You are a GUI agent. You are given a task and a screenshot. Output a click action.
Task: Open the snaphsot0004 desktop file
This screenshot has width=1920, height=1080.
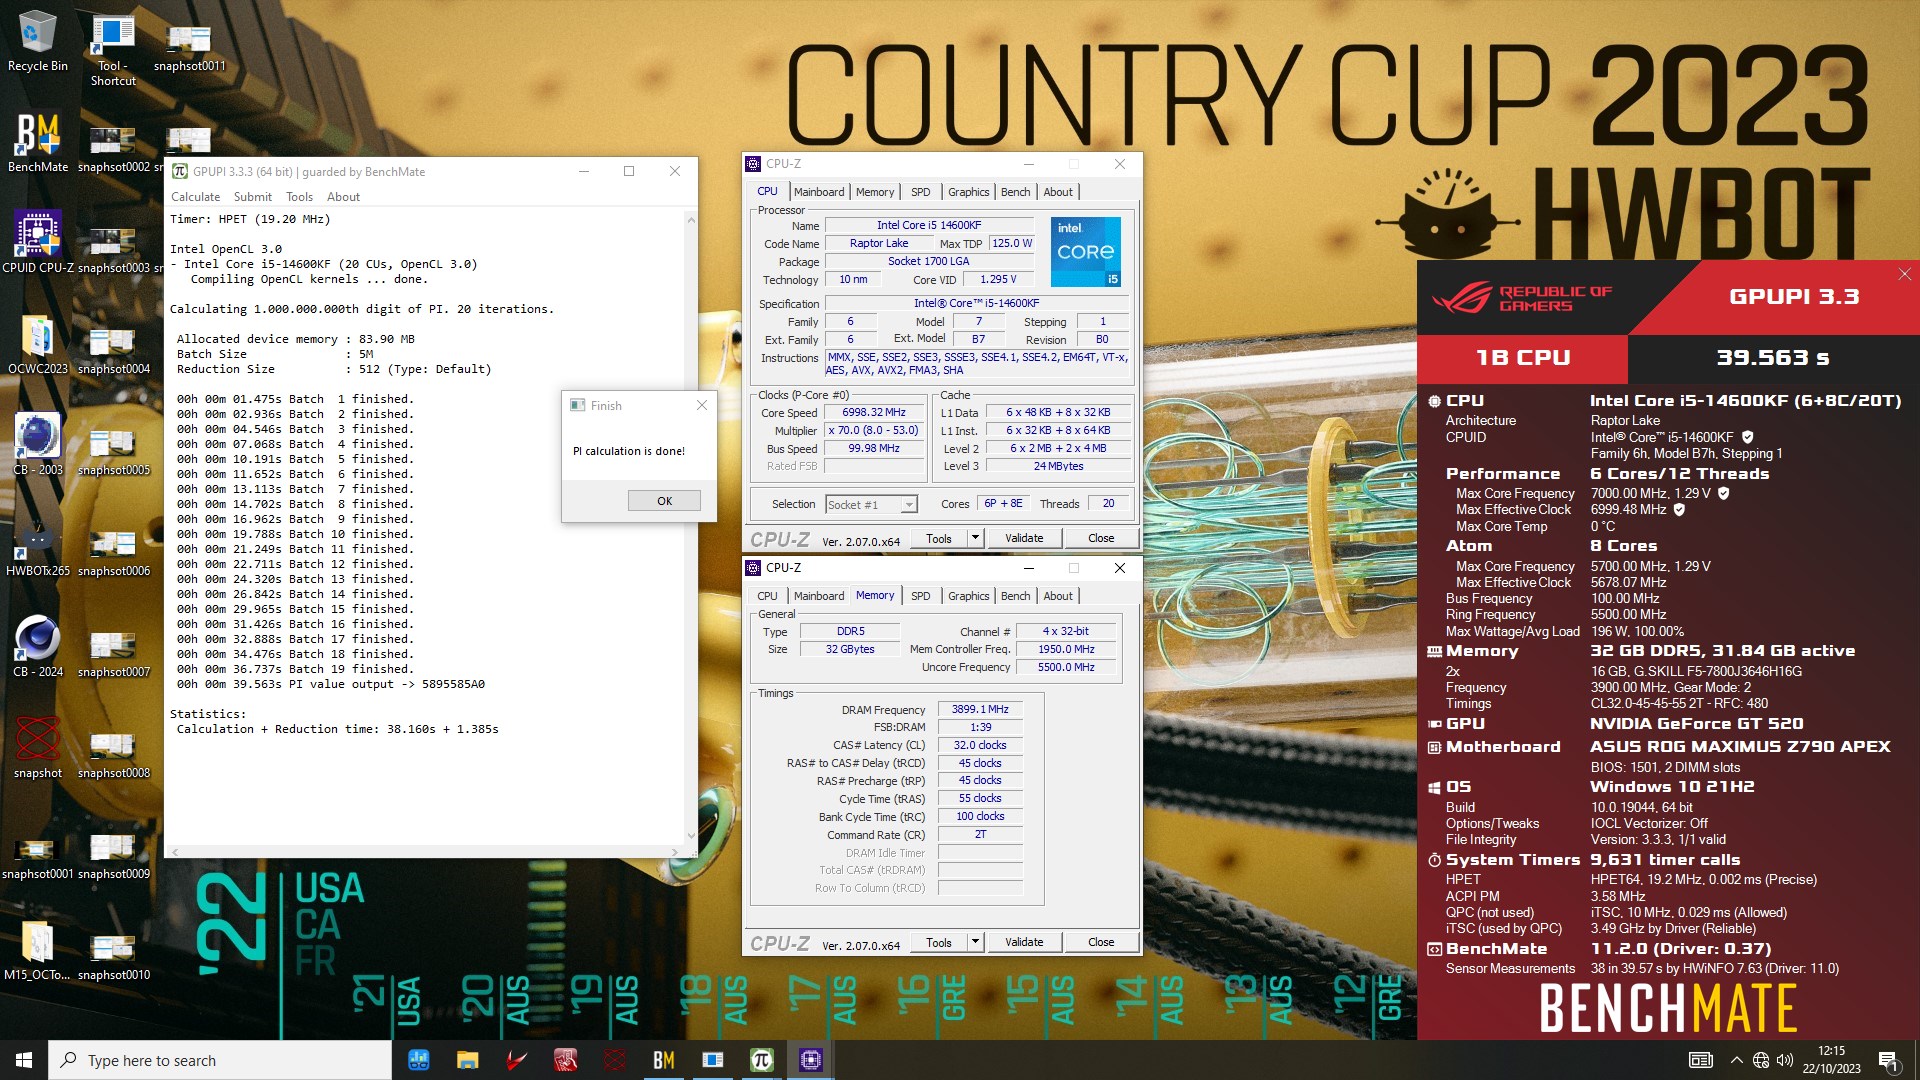click(x=113, y=350)
